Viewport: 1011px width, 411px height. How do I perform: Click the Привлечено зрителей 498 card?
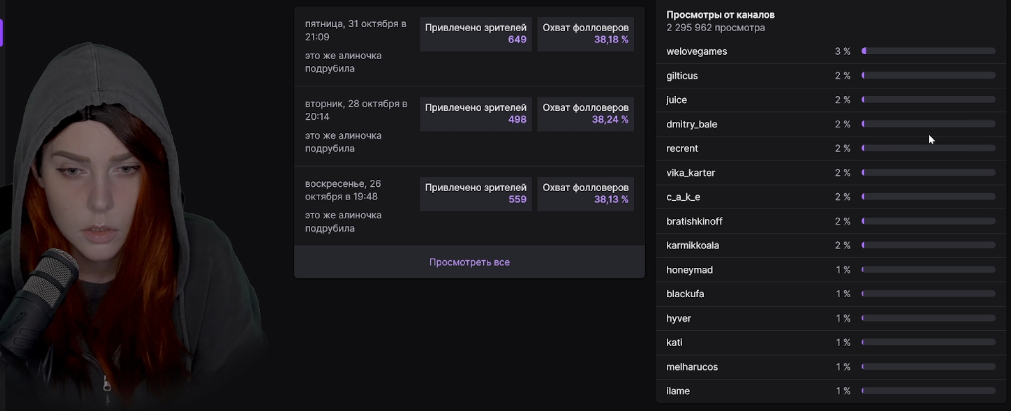[x=475, y=113]
